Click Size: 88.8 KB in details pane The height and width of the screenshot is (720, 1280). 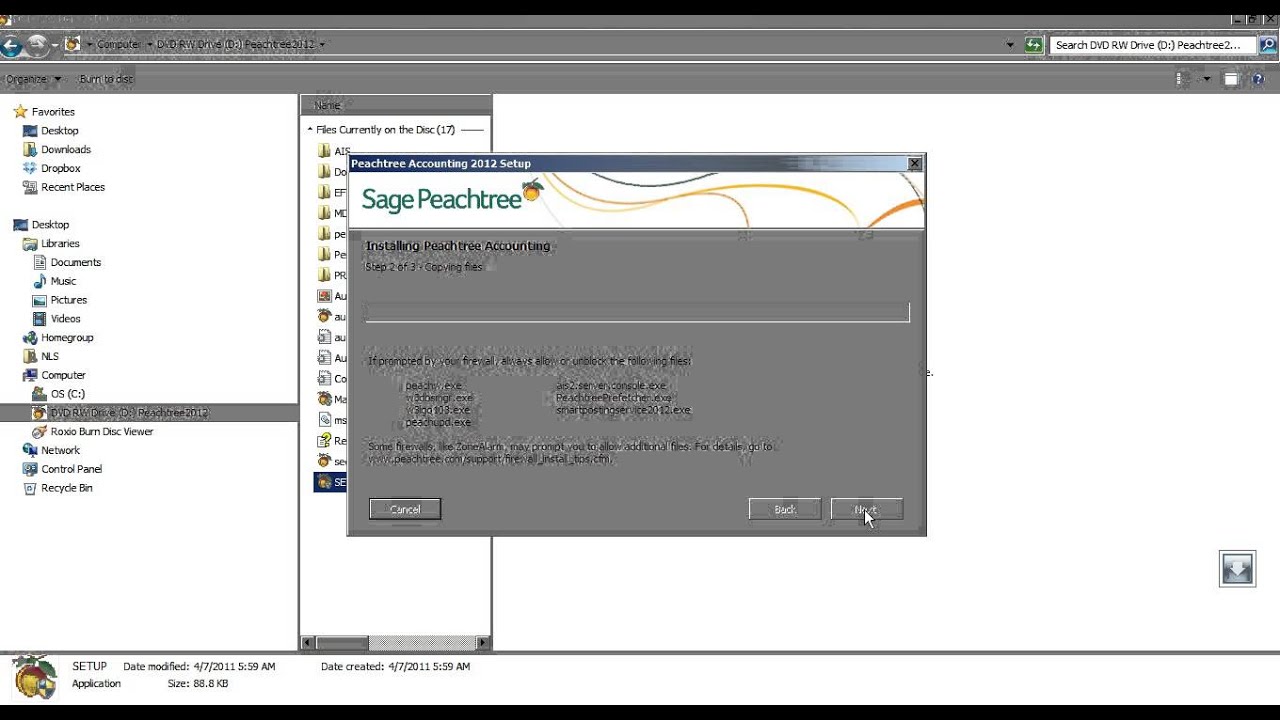click(x=197, y=684)
